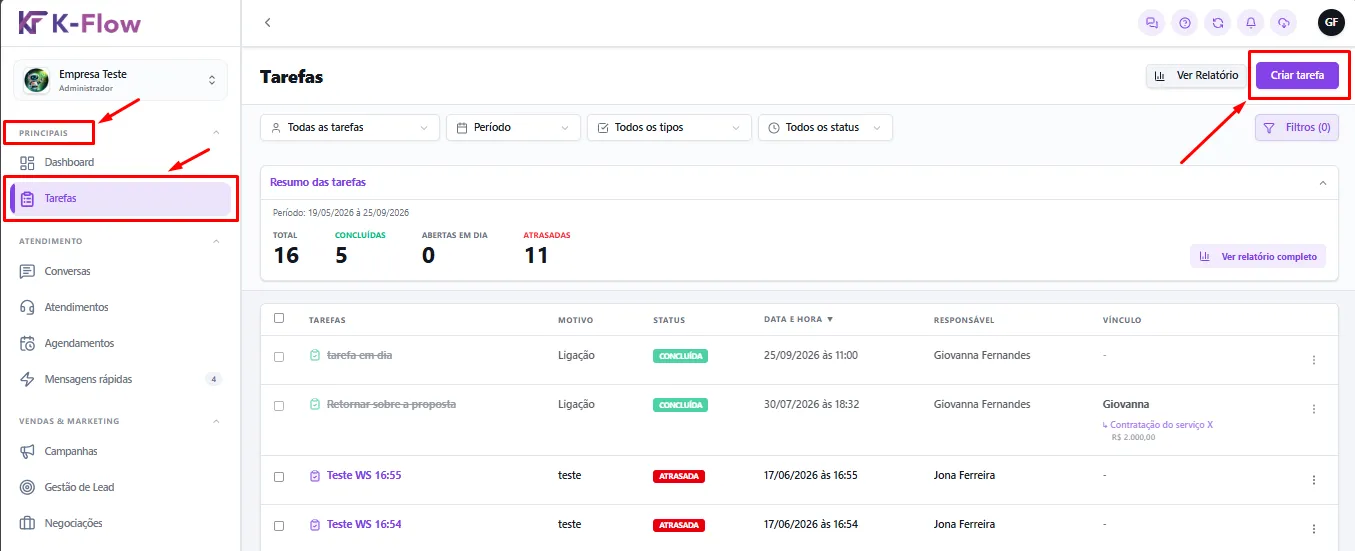Open the Empresa Teste company switcher
1355x551 pixels.
click(x=120, y=80)
